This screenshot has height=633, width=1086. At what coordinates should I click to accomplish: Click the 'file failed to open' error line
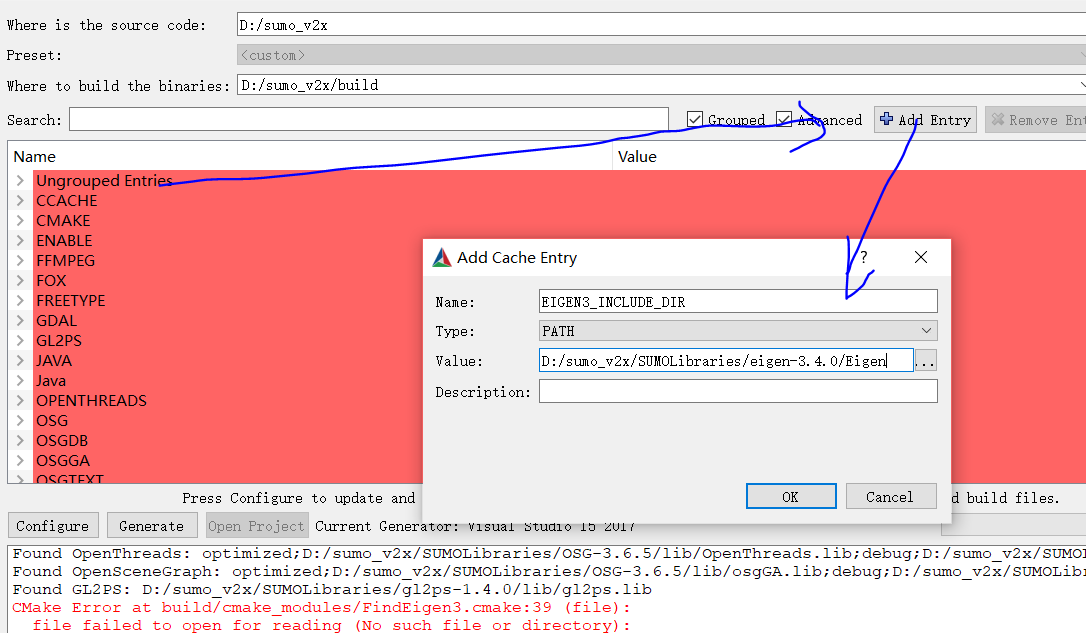click(x=332, y=625)
